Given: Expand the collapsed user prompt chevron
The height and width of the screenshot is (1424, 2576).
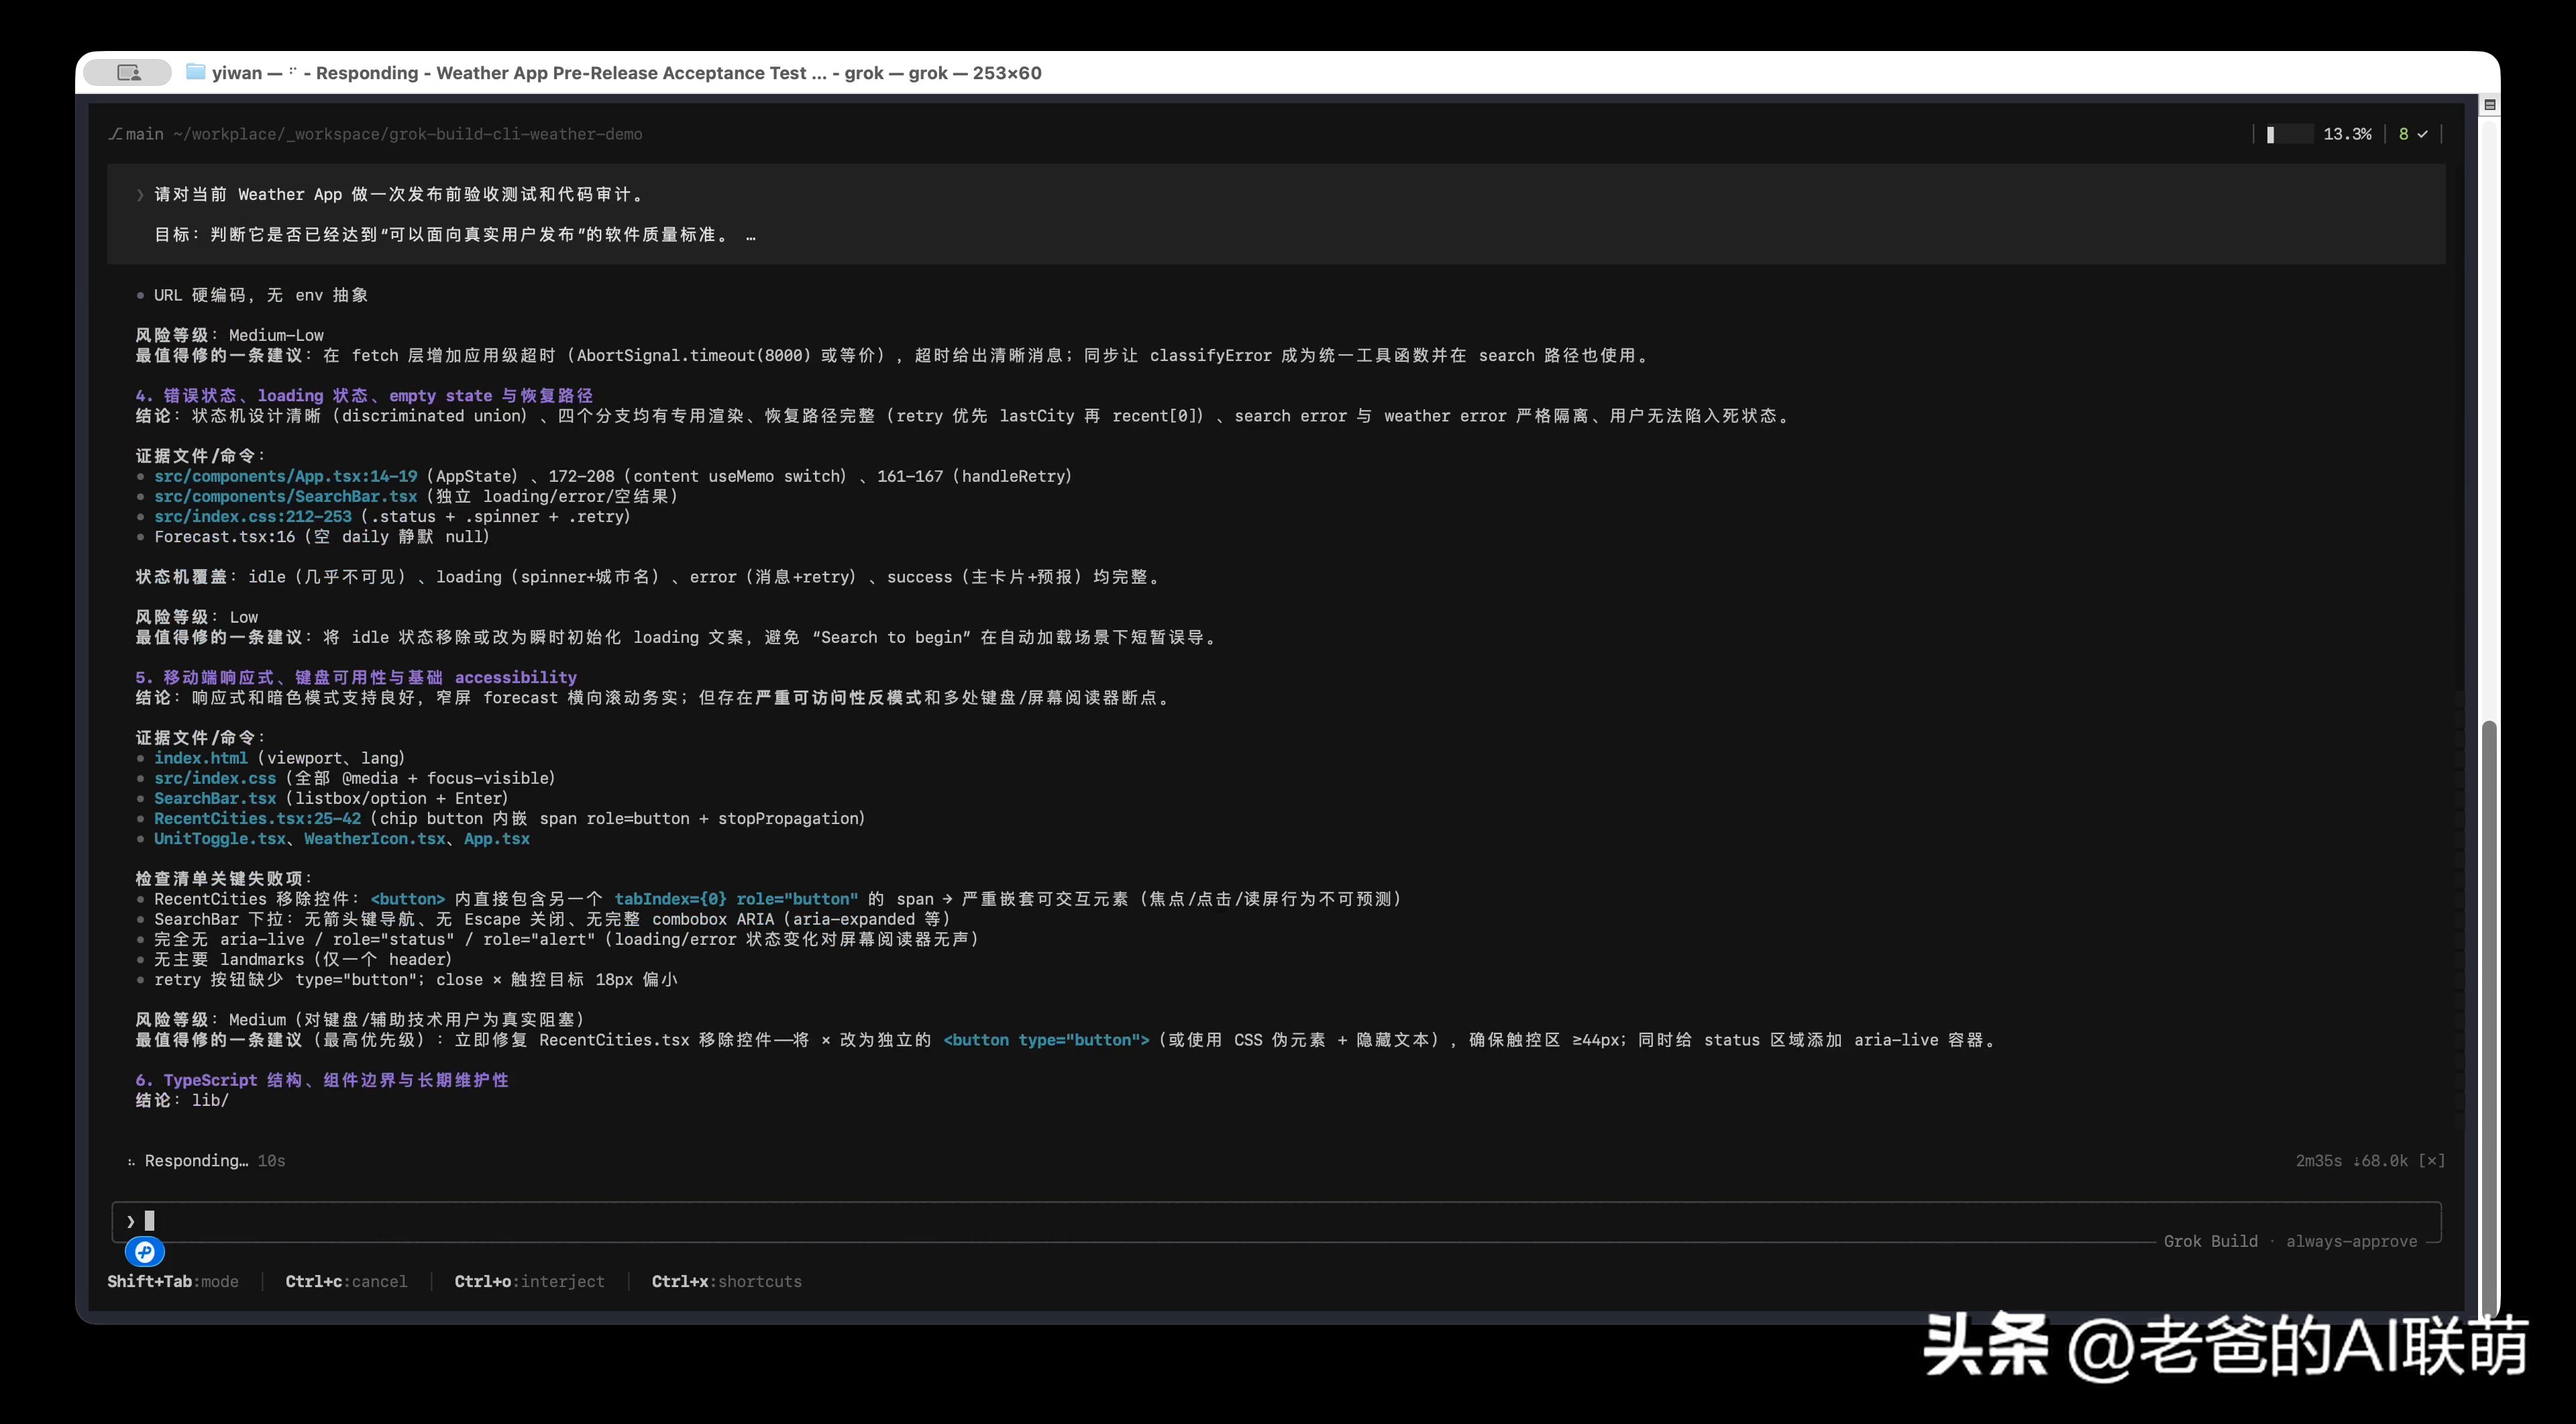Looking at the screenshot, I should (x=140, y=195).
